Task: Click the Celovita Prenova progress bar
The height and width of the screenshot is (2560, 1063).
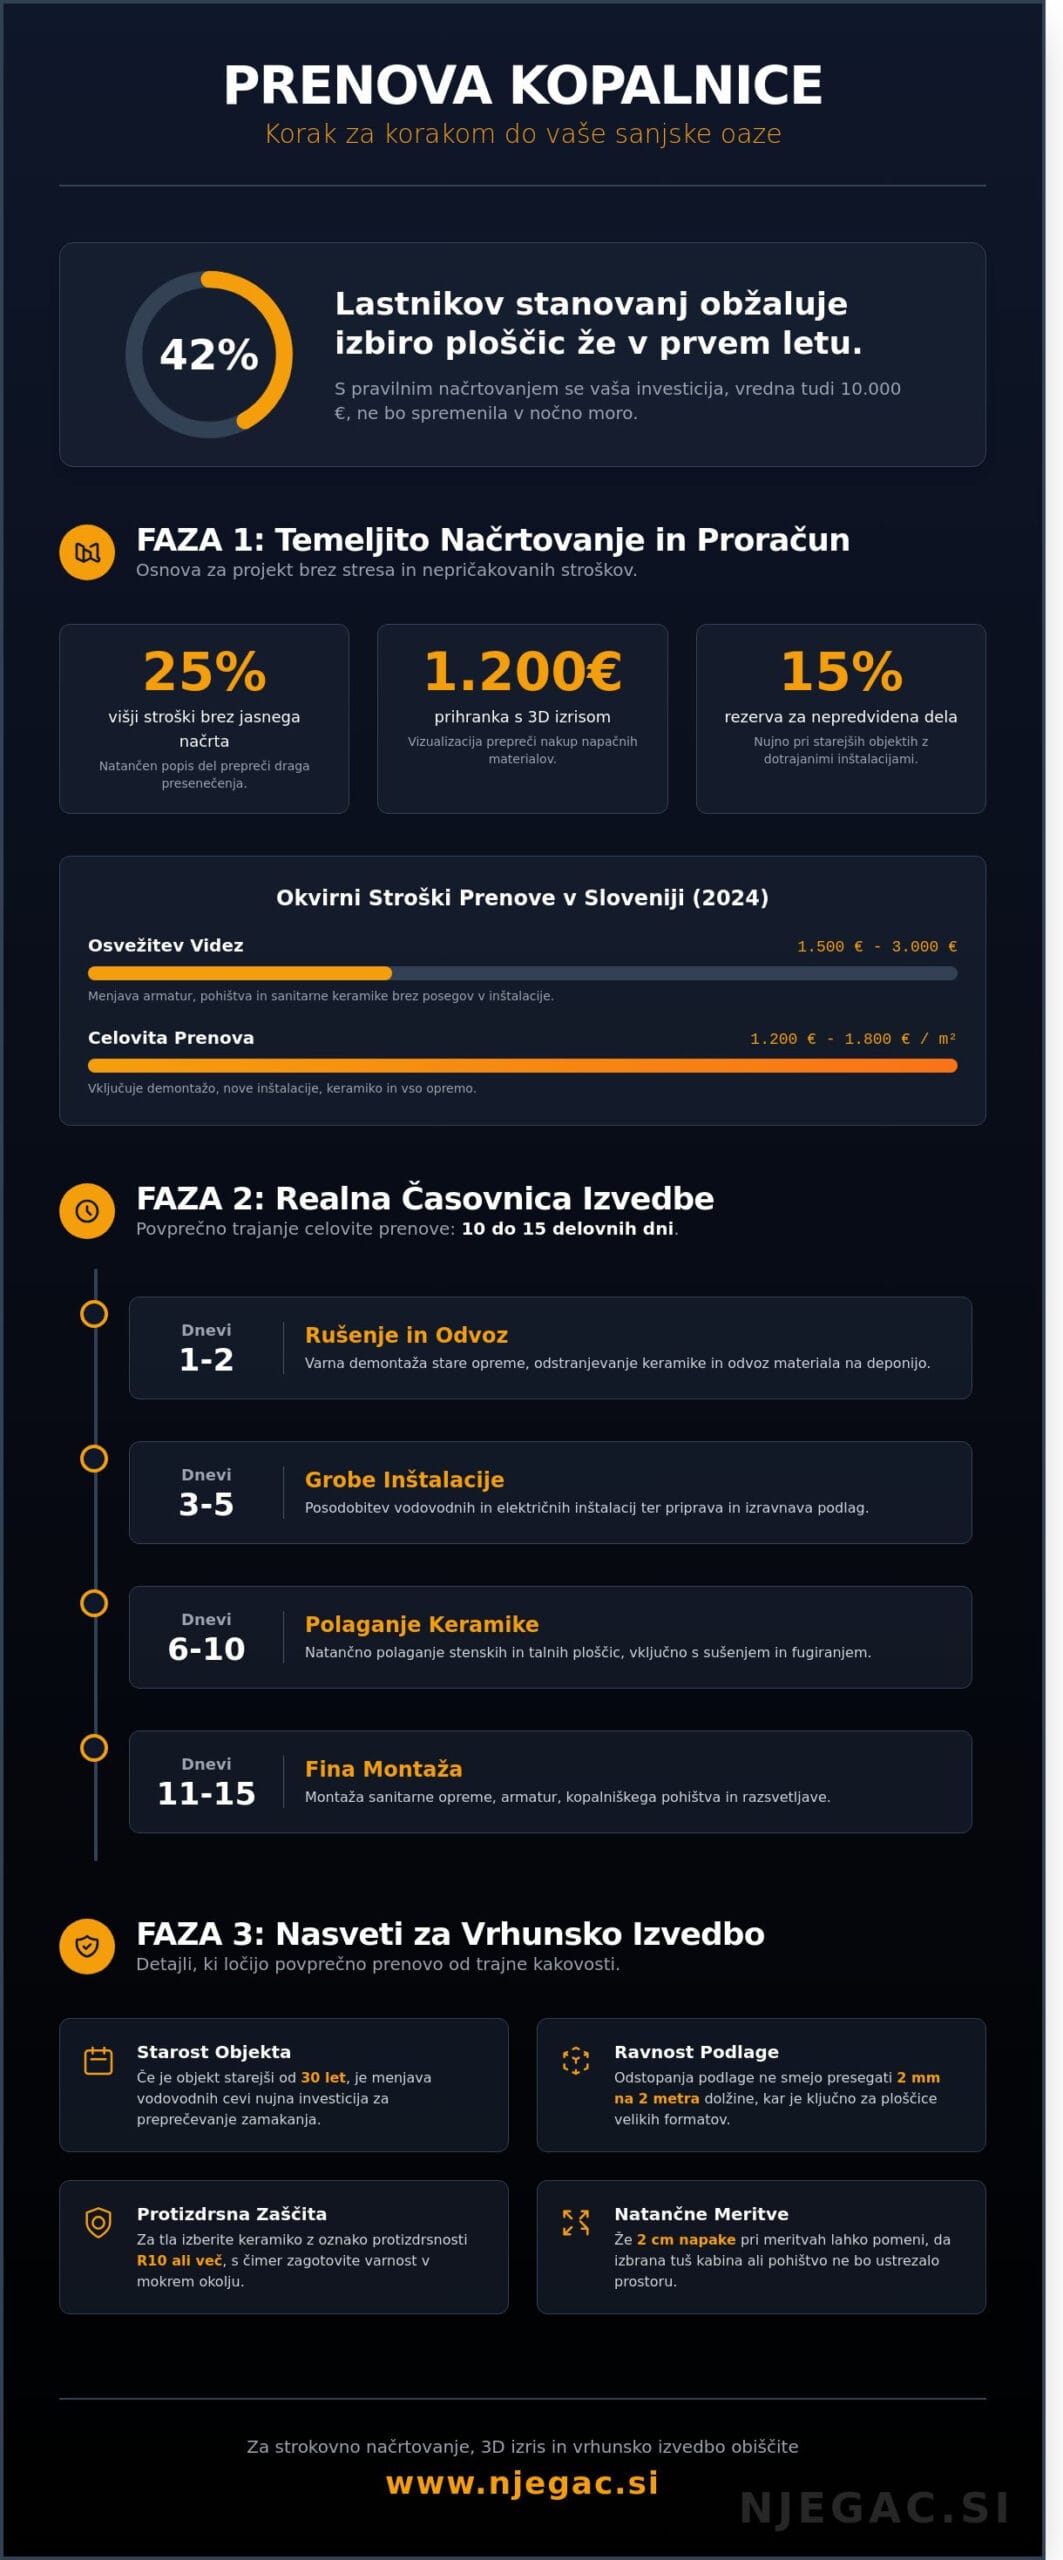Action: [x=522, y=1066]
